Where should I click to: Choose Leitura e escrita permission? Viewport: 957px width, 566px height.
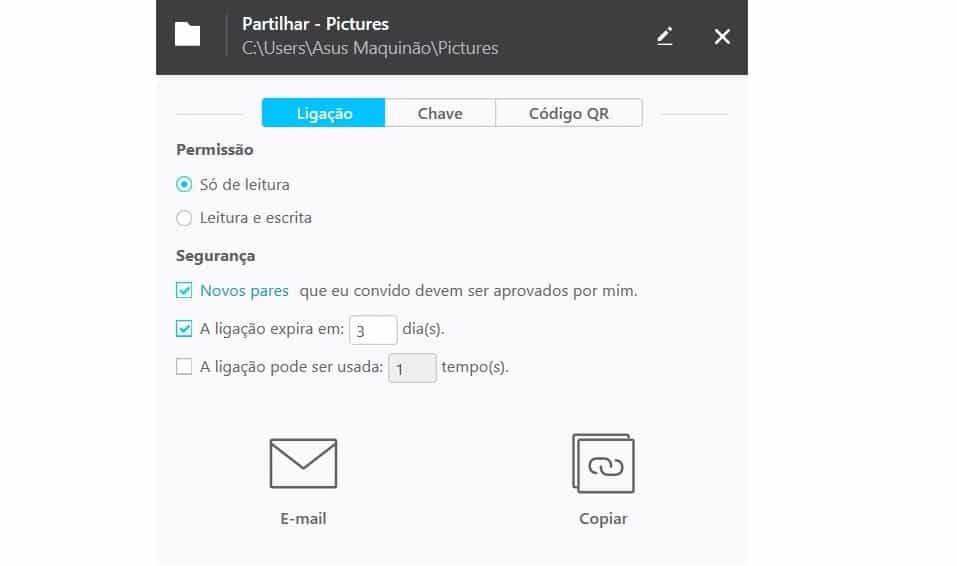point(184,218)
